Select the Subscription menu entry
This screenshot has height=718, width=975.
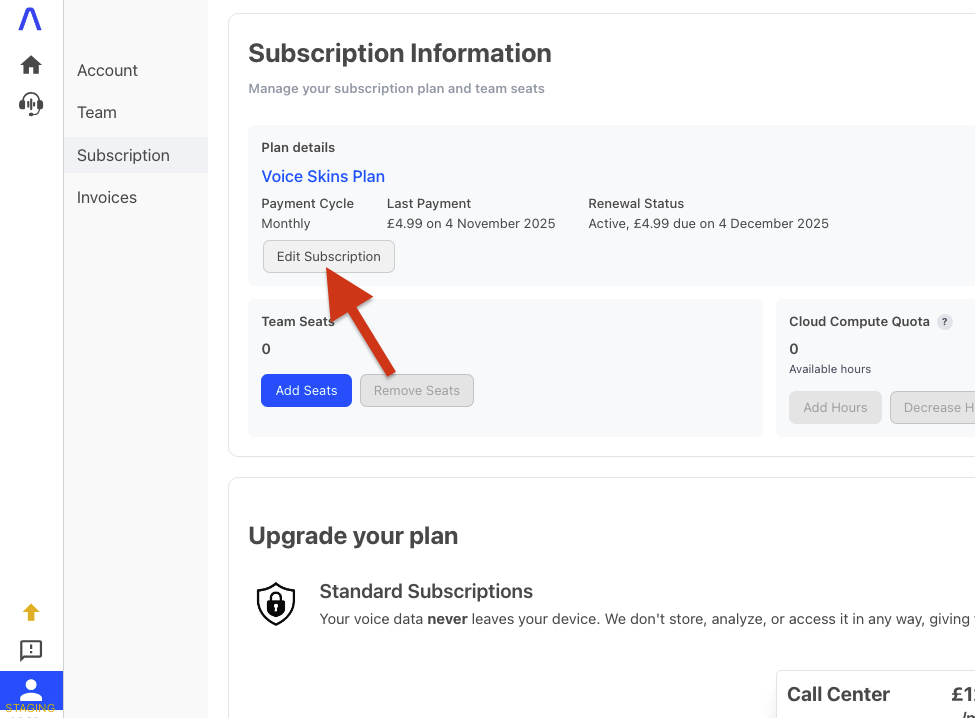(x=122, y=155)
